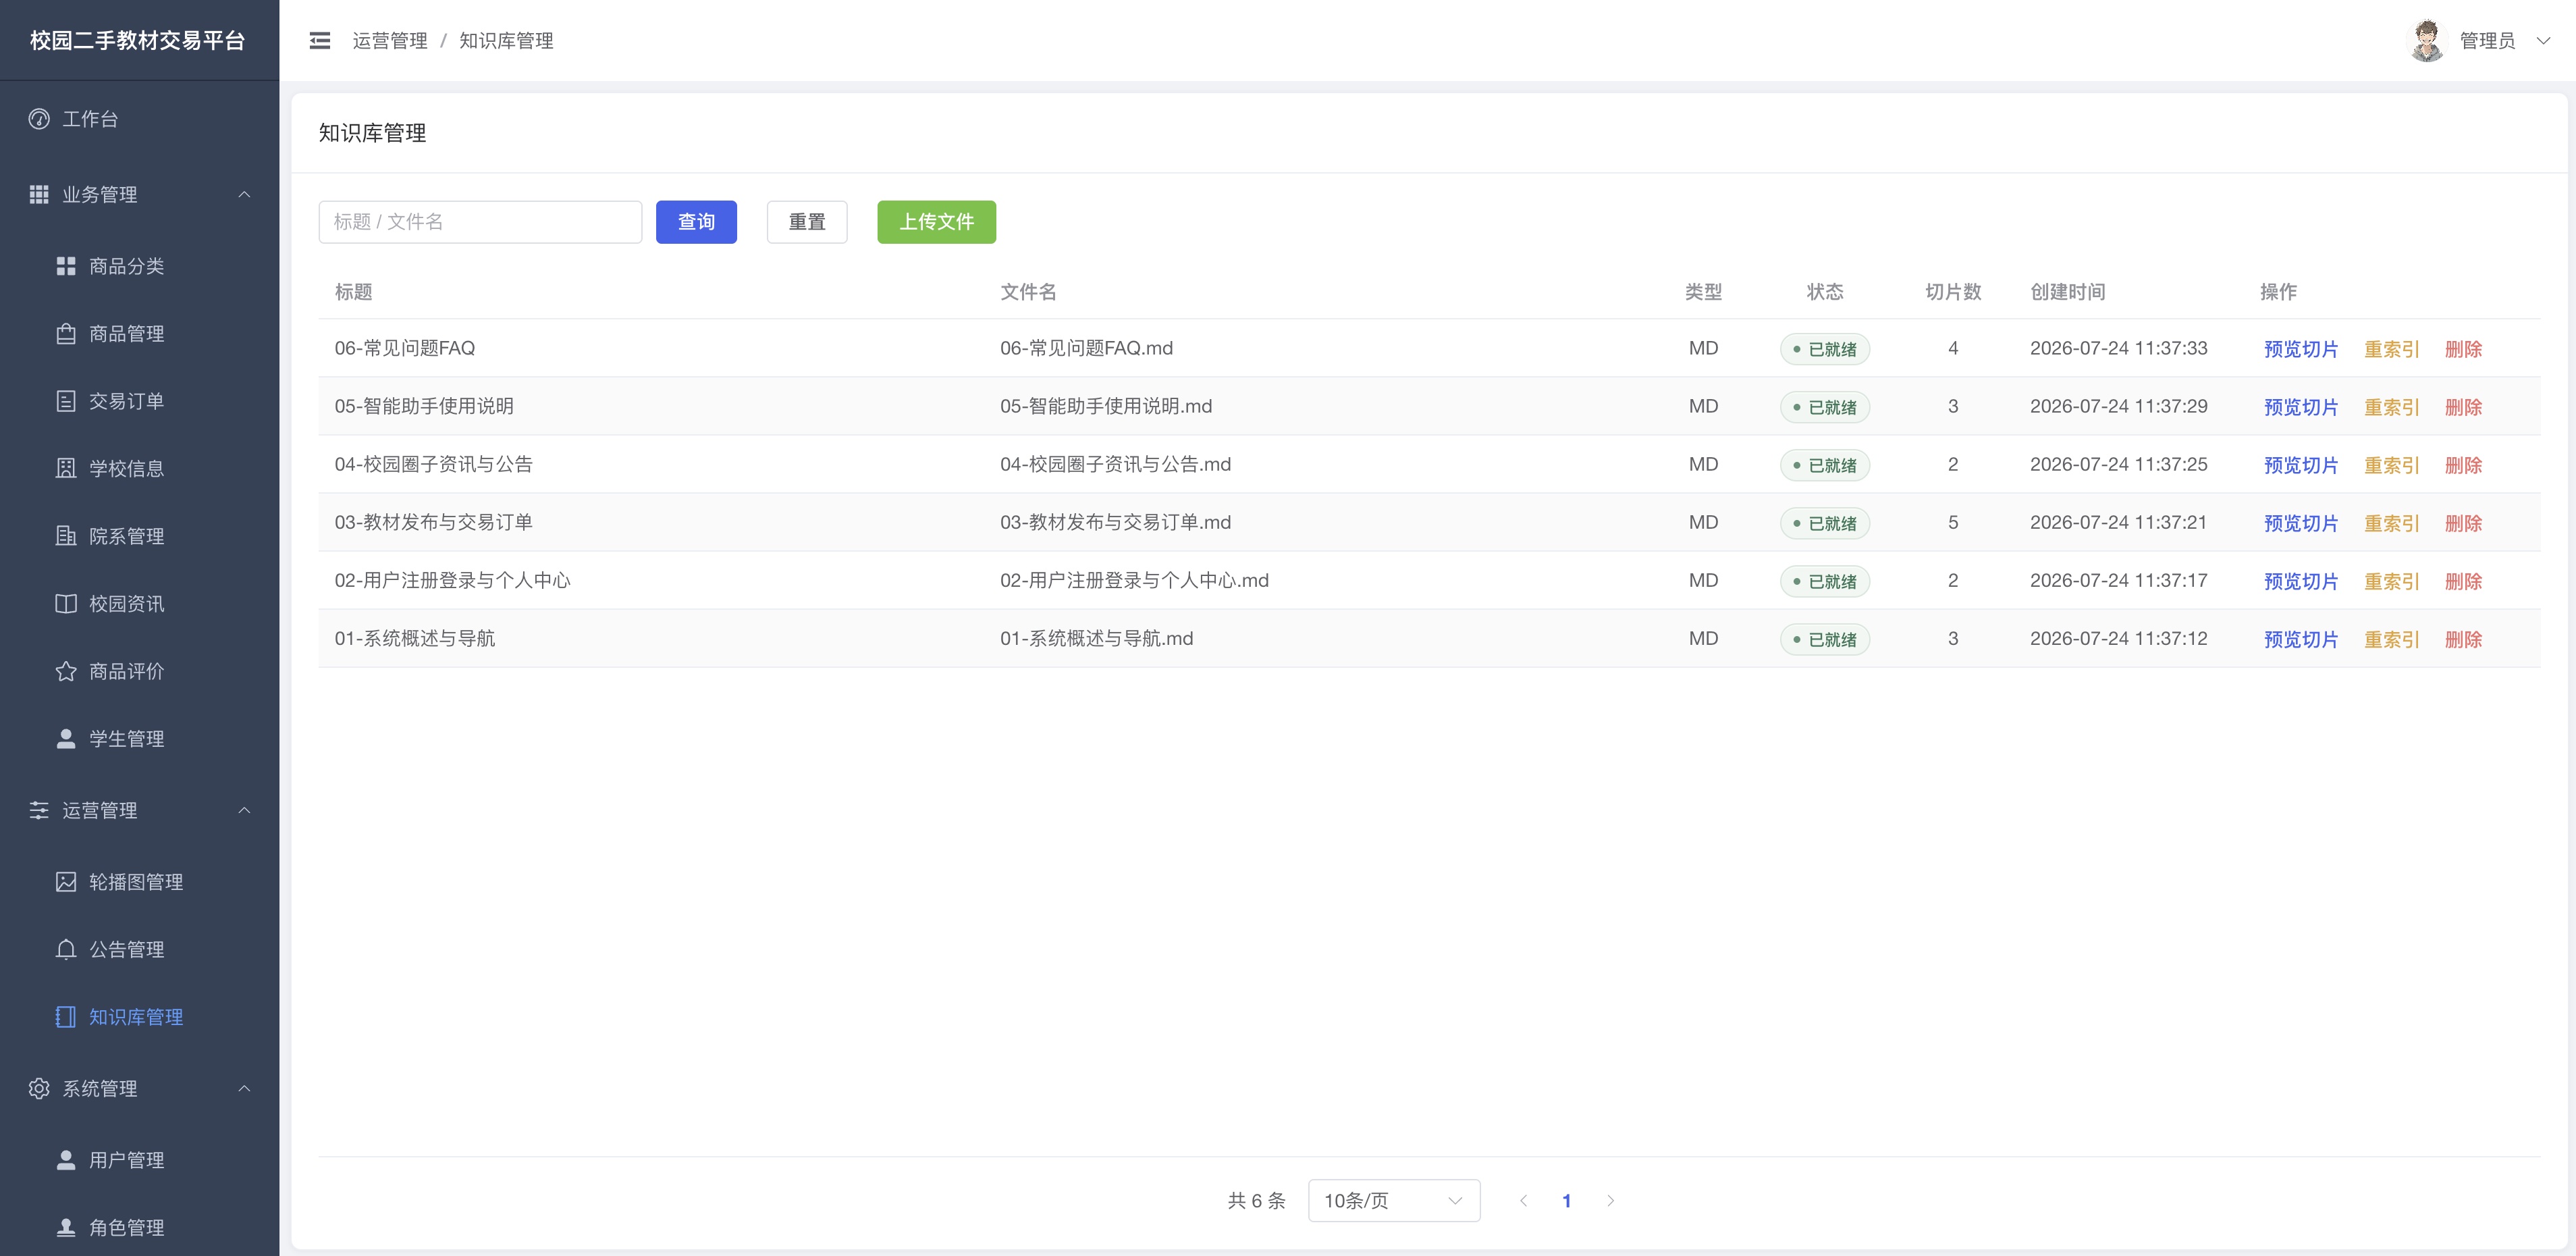This screenshot has width=2576, height=1256.
Task: Click timestamp 2026-07-24 11:37:12
Action: click(x=2118, y=638)
